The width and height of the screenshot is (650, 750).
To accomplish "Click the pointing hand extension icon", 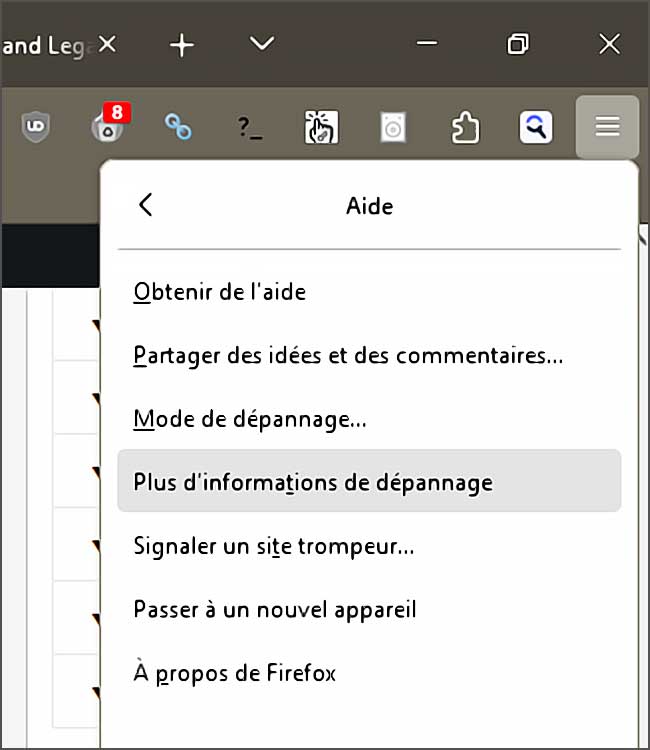I will pyautogui.click(x=321, y=127).
